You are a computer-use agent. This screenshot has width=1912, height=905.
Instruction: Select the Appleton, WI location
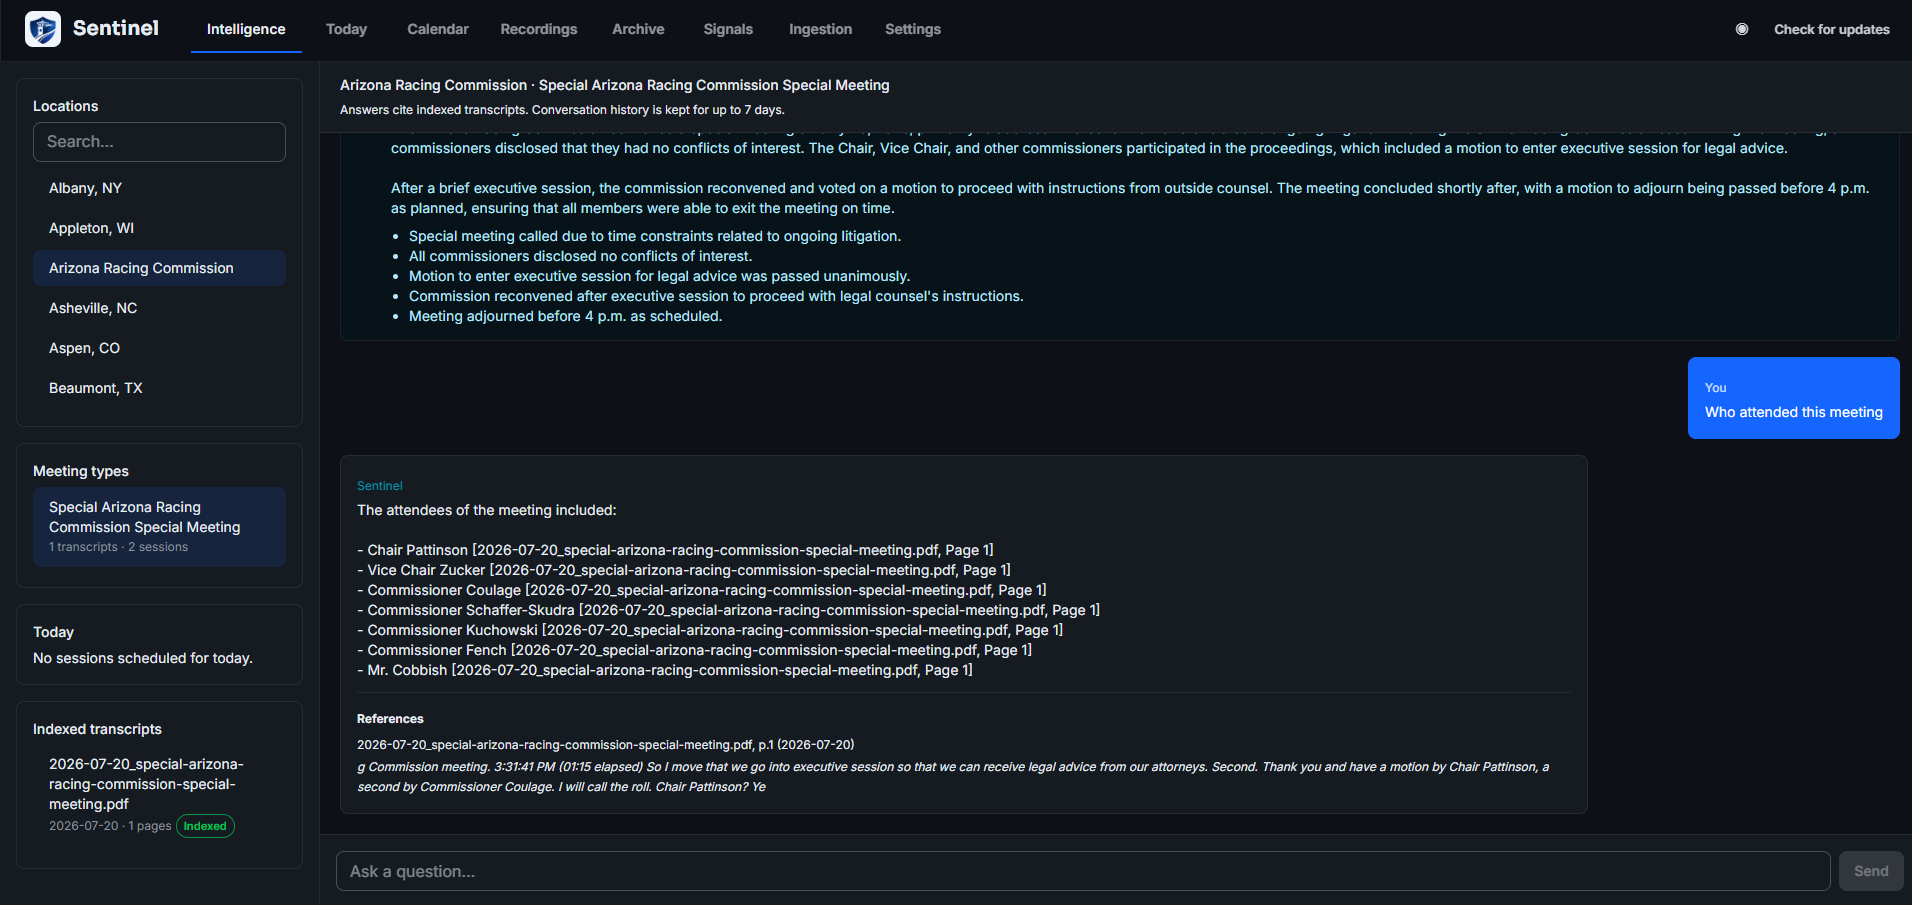tap(159, 228)
